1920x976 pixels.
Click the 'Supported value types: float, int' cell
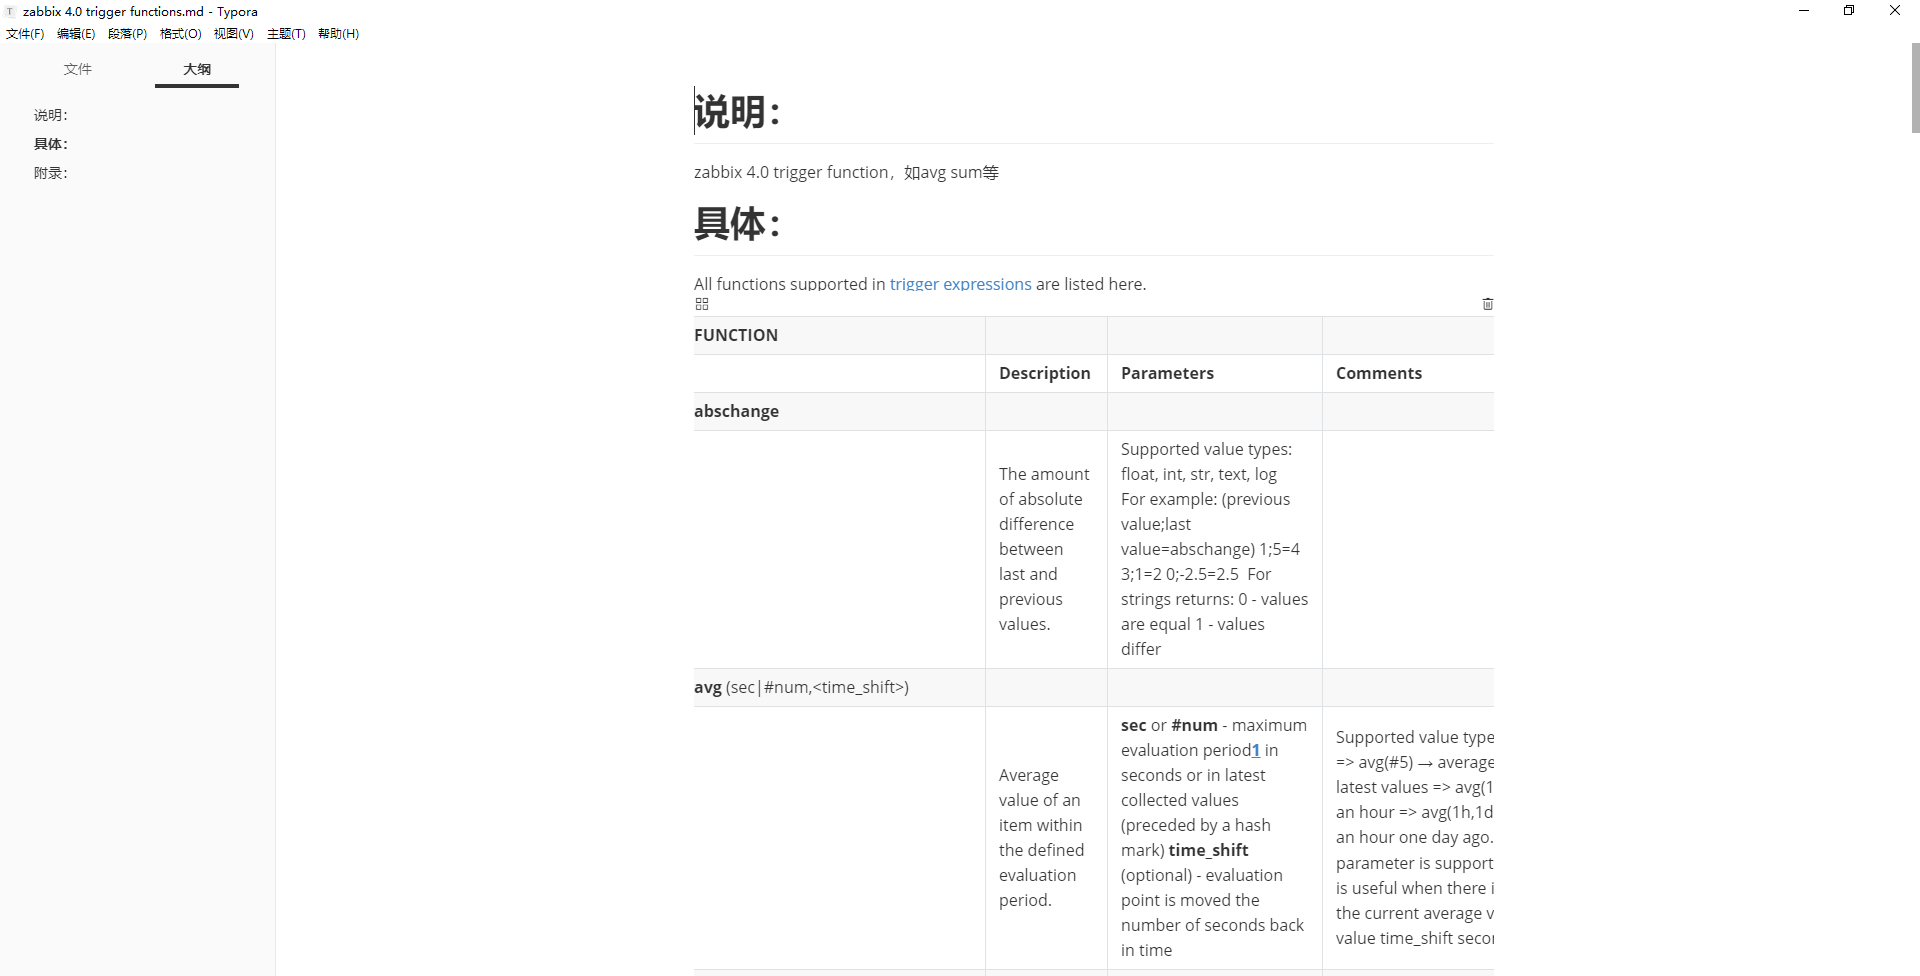pyautogui.click(x=1214, y=549)
